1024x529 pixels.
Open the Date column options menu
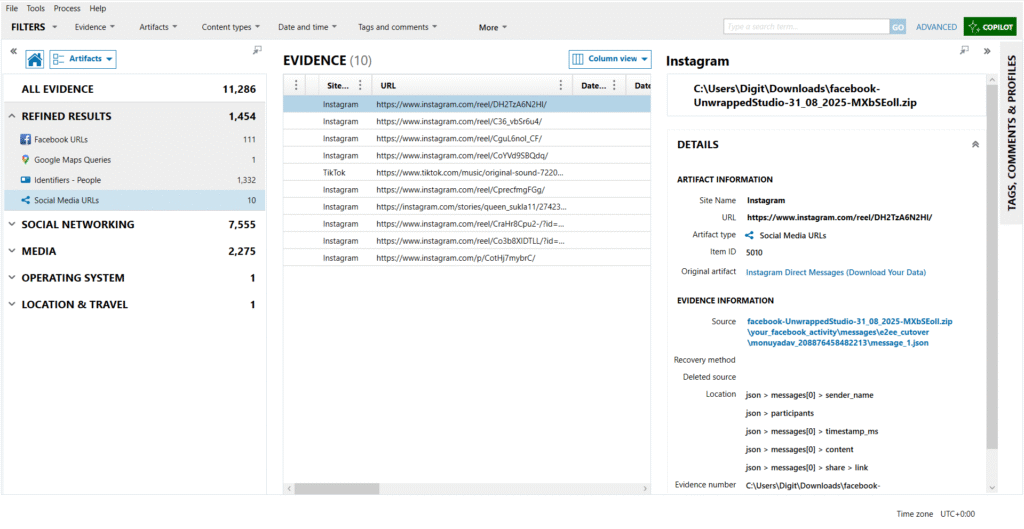point(614,85)
